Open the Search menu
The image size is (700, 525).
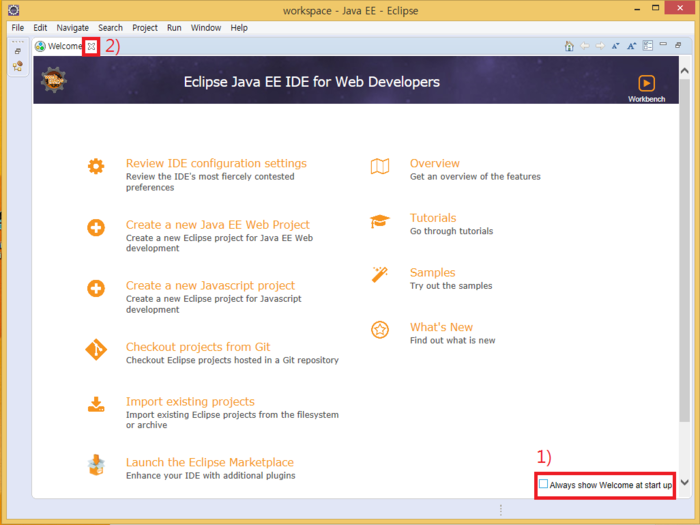[110, 28]
